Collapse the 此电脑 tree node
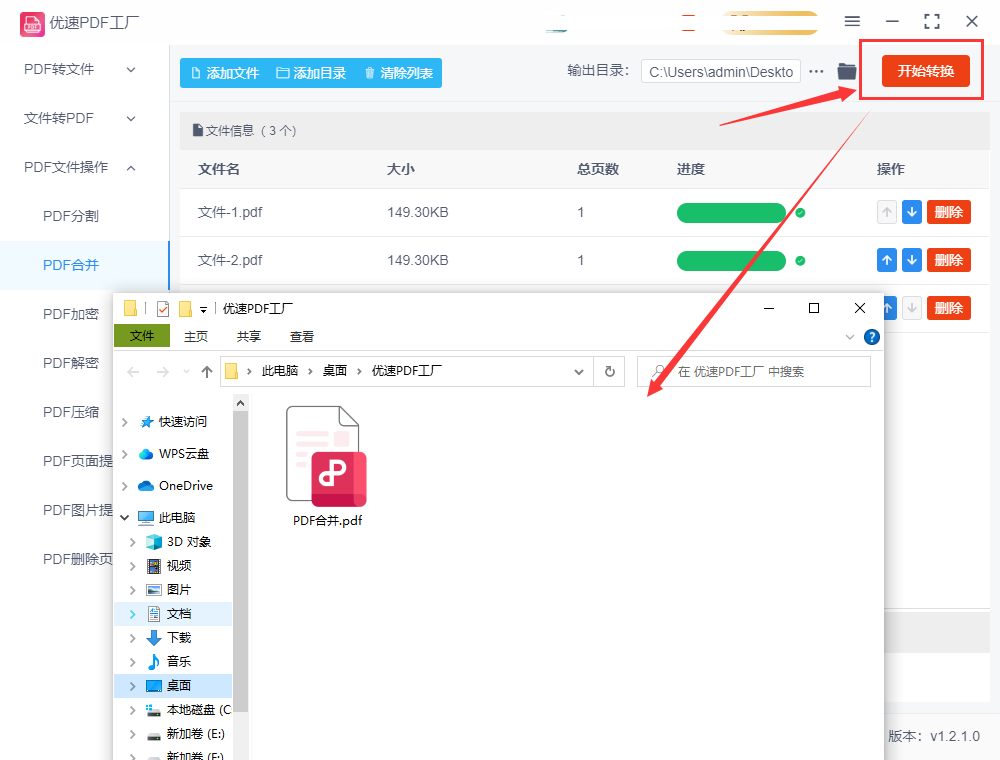Screen dimensions: 1000x760 pos(125,517)
